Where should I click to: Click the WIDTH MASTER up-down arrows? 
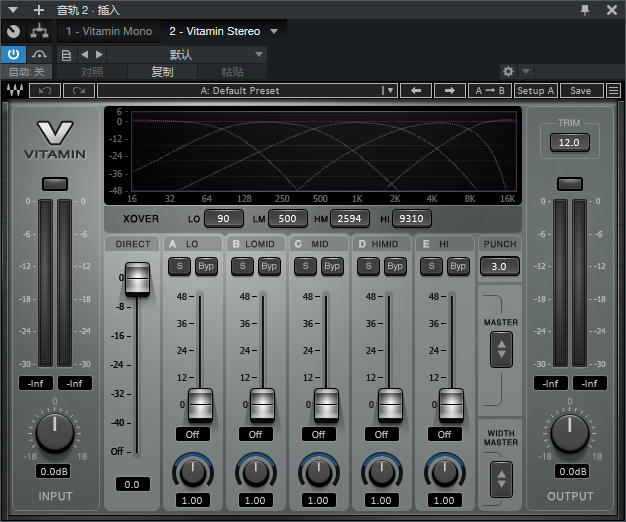pos(501,479)
